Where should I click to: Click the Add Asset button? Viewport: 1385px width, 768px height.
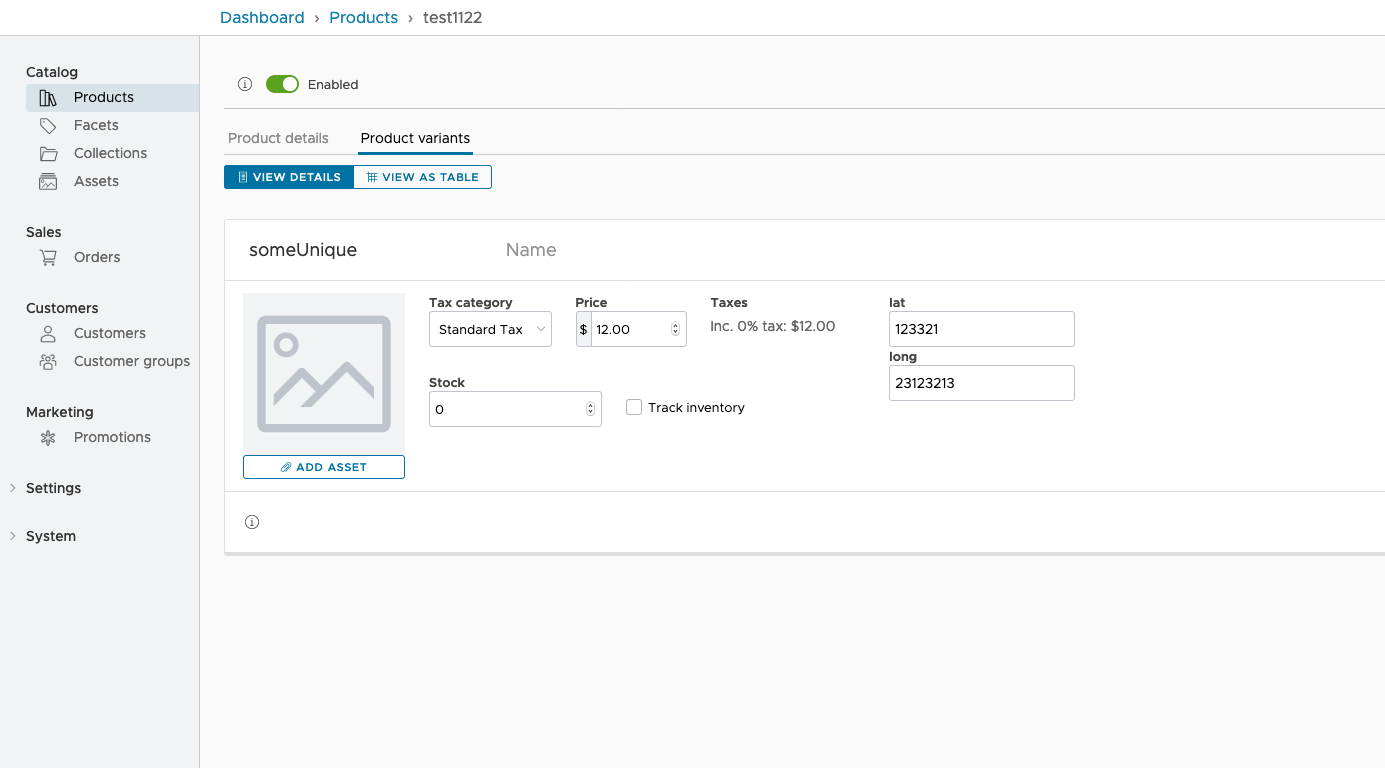(323, 466)
